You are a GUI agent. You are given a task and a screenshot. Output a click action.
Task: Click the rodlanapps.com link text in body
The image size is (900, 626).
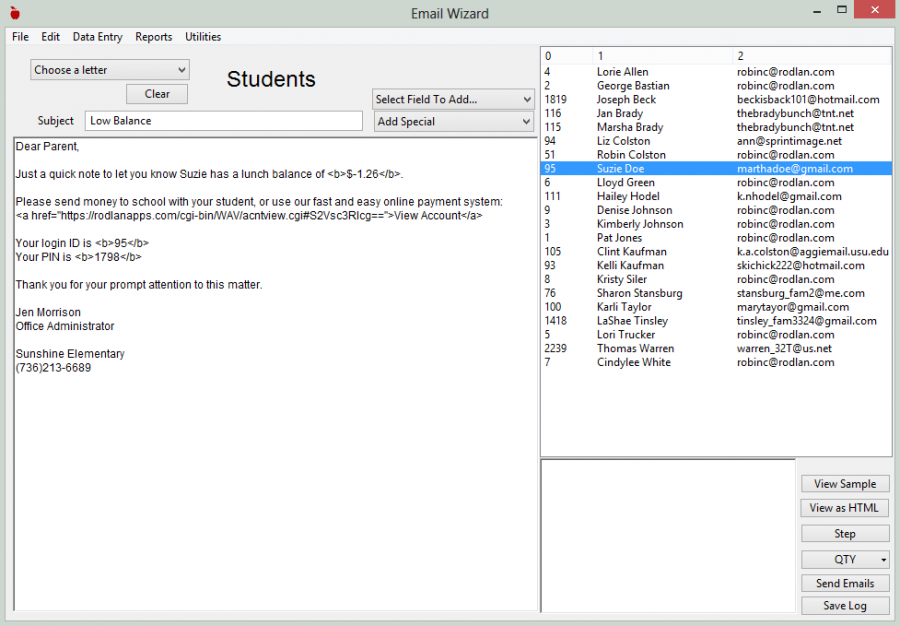point(249,216)
